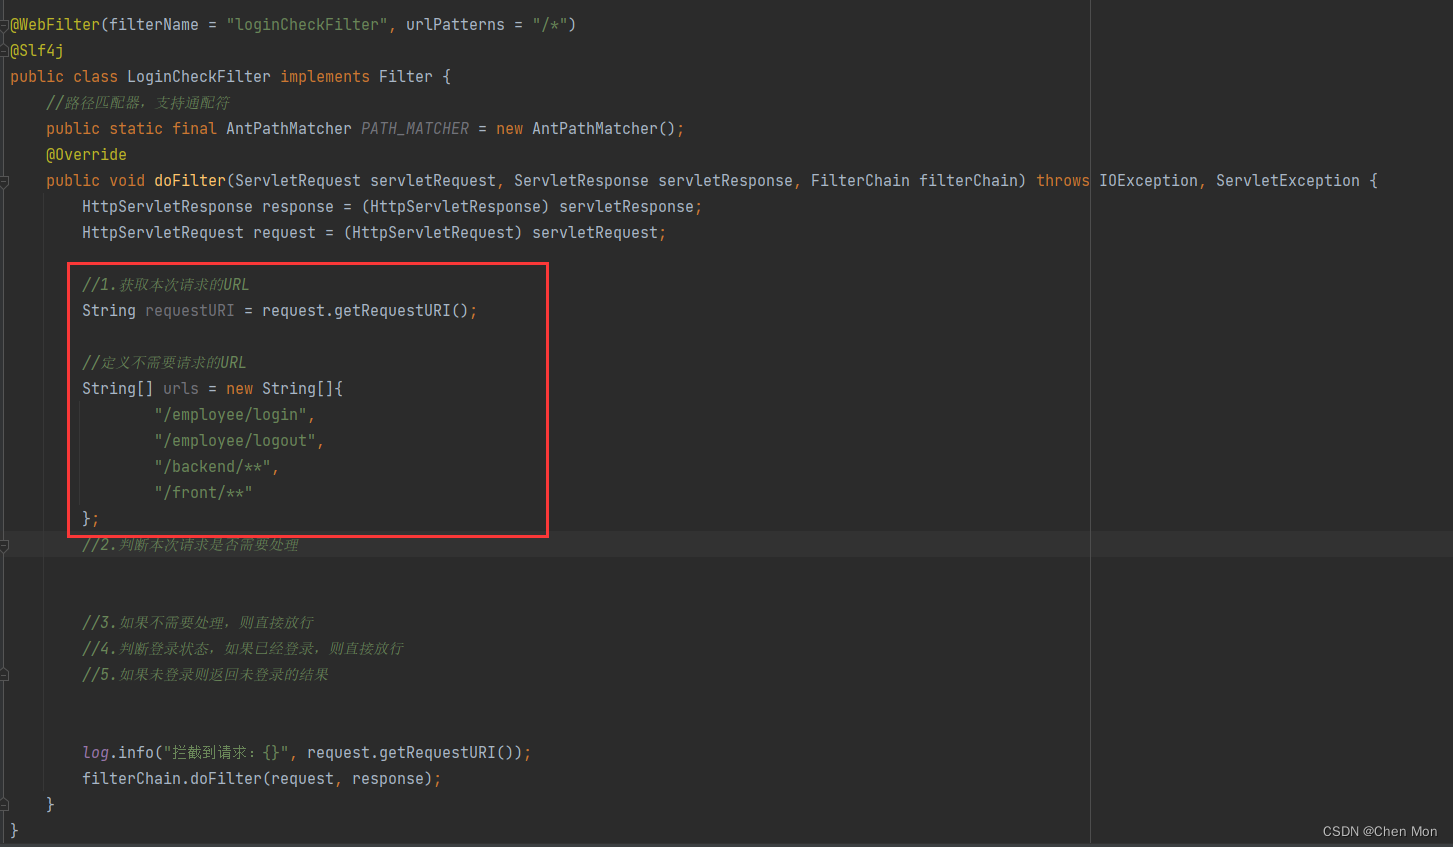Click the //路径匹配器，支持通配符 comment
This screenshot has height=847, width=1453.
click(x=138, y=102)
